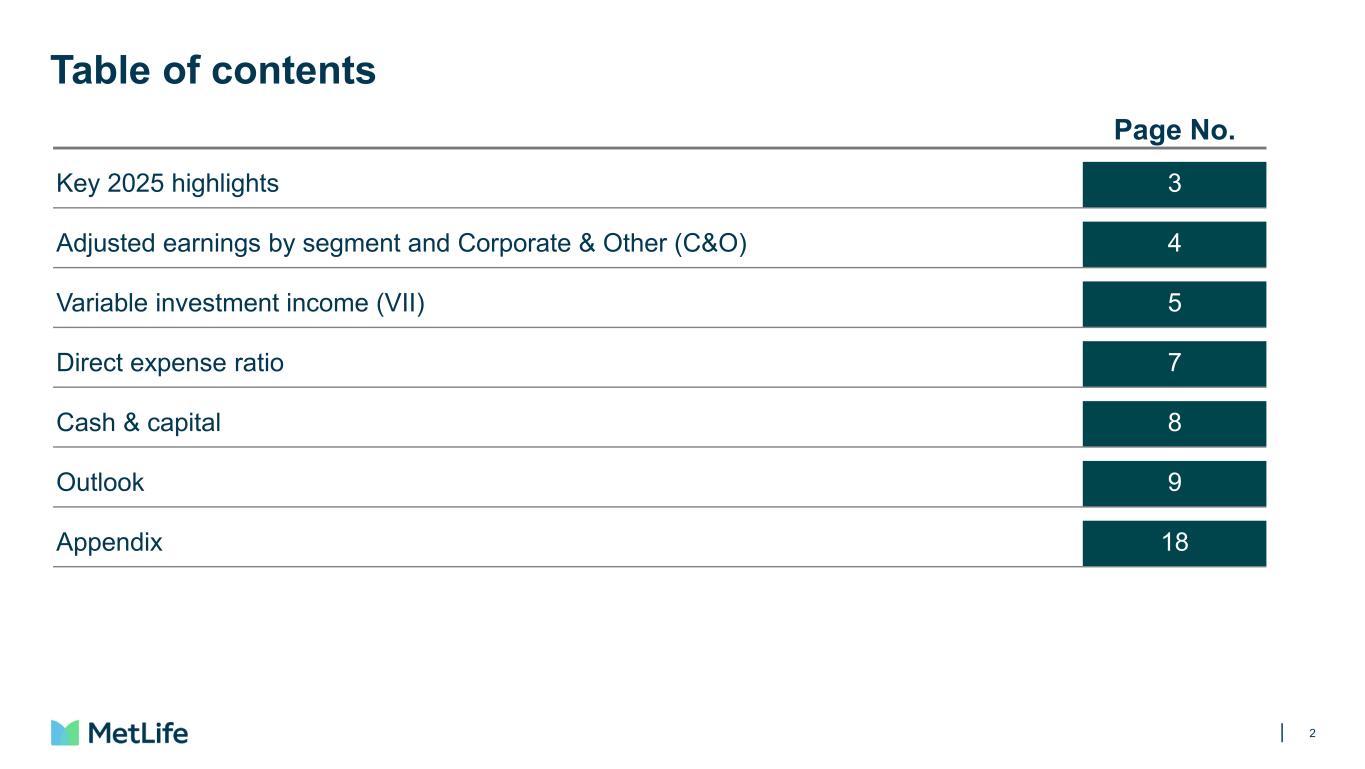This screenshot has width=1365, height=769.
Task: Jump to the Outlook entry
Action: point(100,483)
